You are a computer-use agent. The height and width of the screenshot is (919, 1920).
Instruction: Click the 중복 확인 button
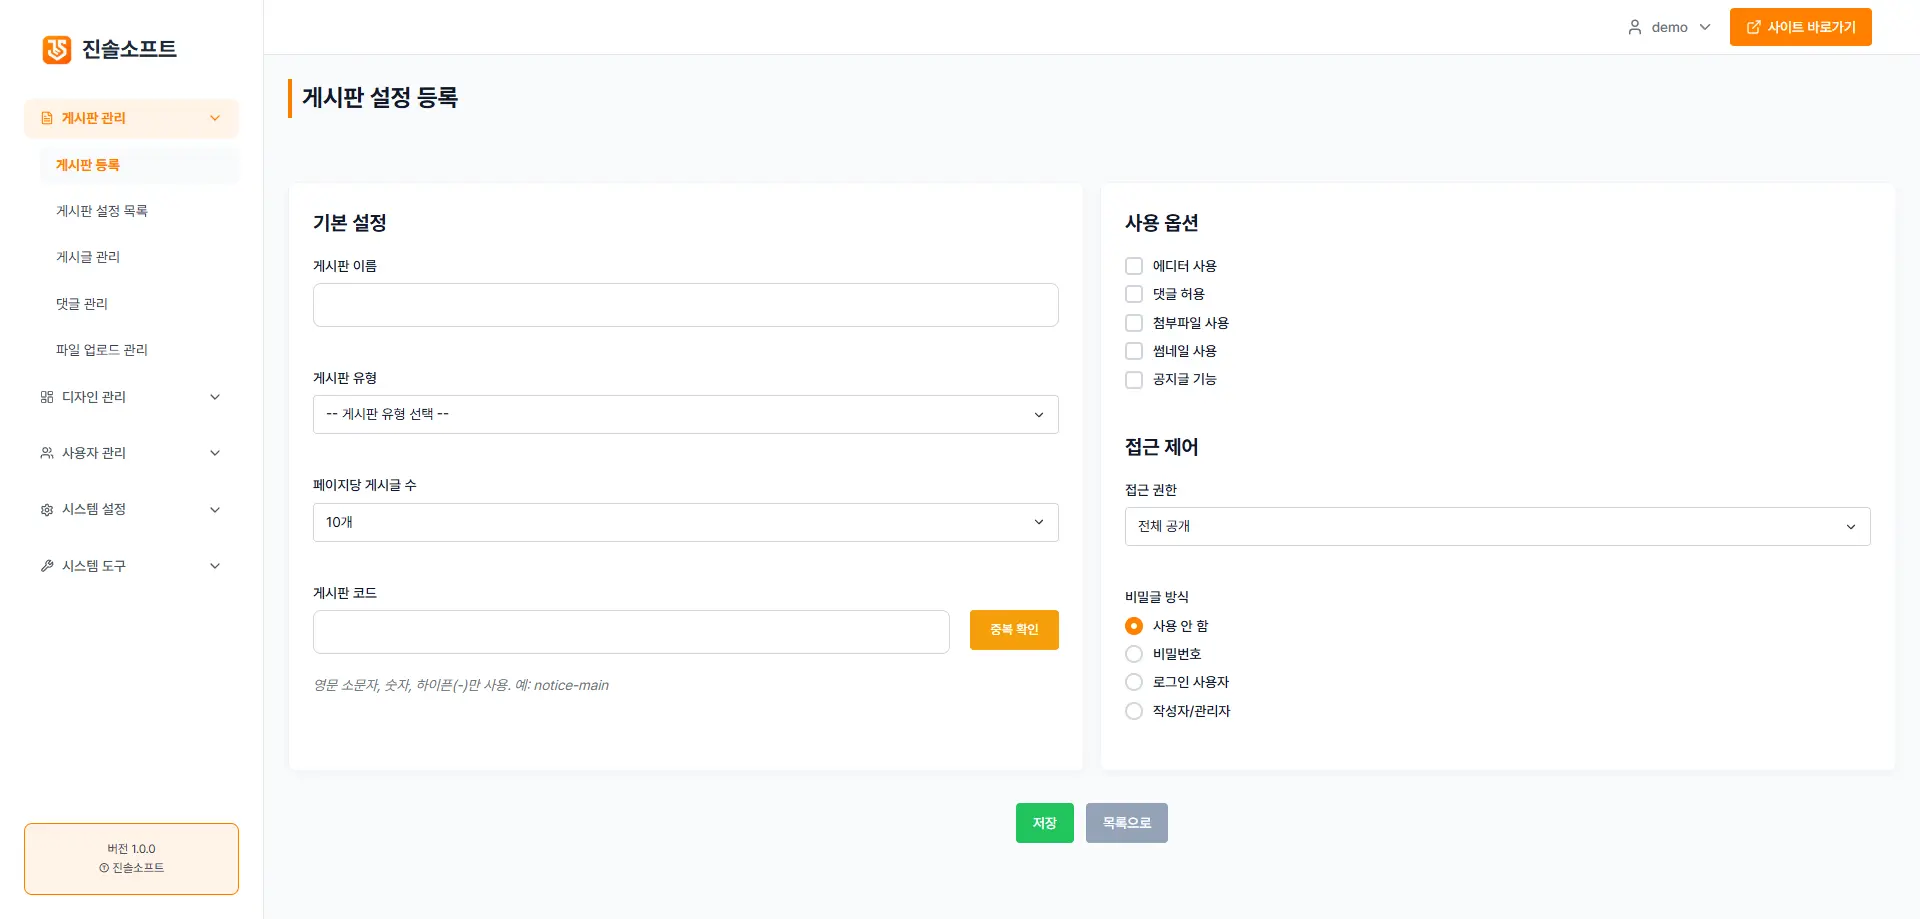(x=1013, y=629)
